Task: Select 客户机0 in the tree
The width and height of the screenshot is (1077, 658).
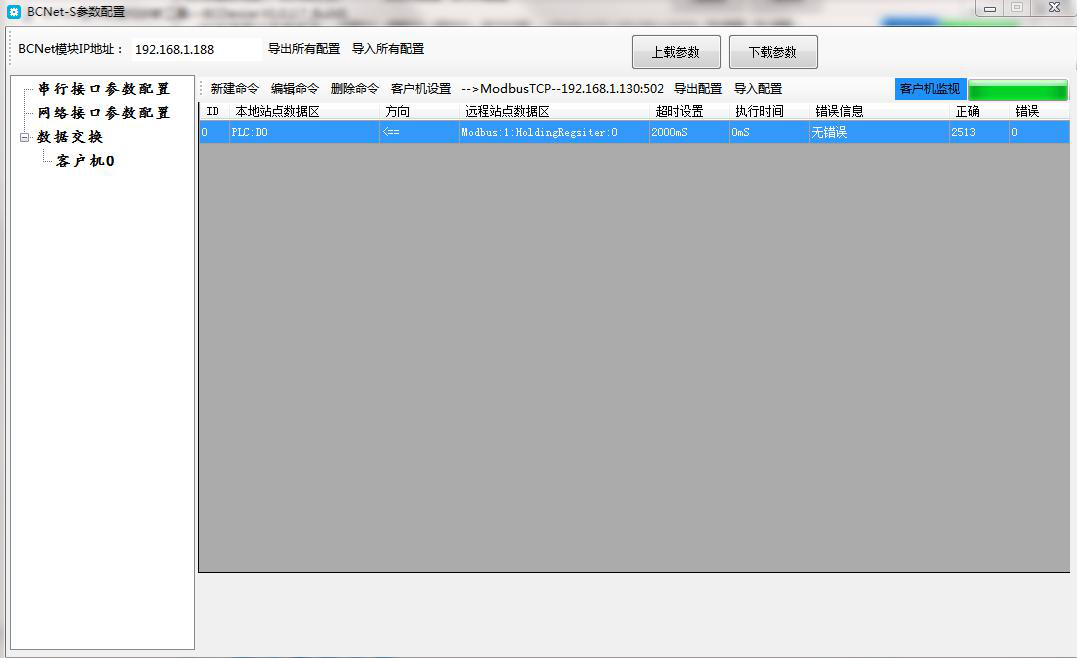Action: pyautogui.click(x=85, y=161)
